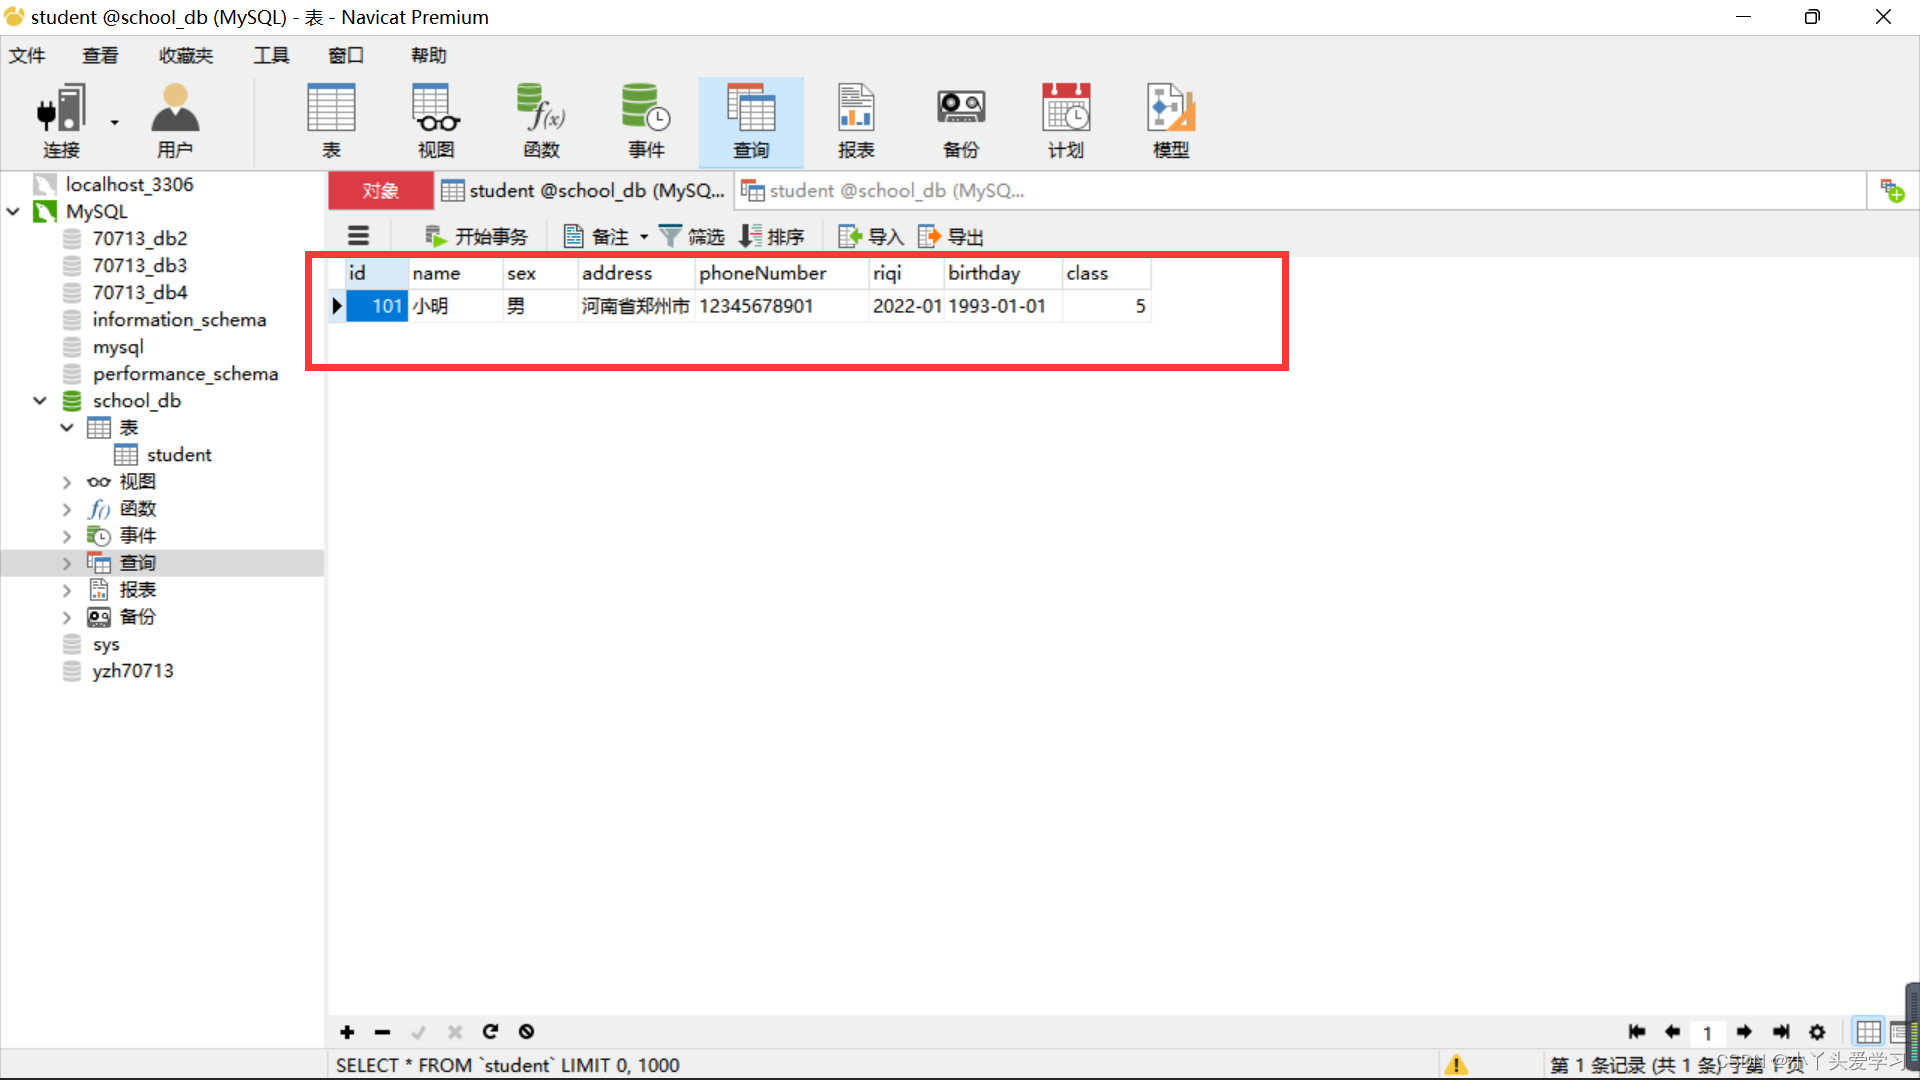Click the 筛选 filter button
Image resolution: width=1920 pixels, height=1080 pixels.
click(692, 236)
